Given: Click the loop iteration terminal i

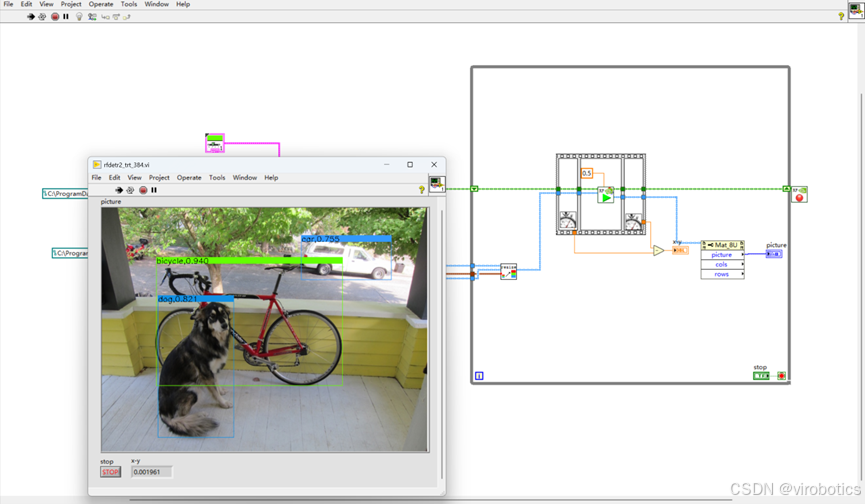Looking at the screenshot, I should 479,376.
